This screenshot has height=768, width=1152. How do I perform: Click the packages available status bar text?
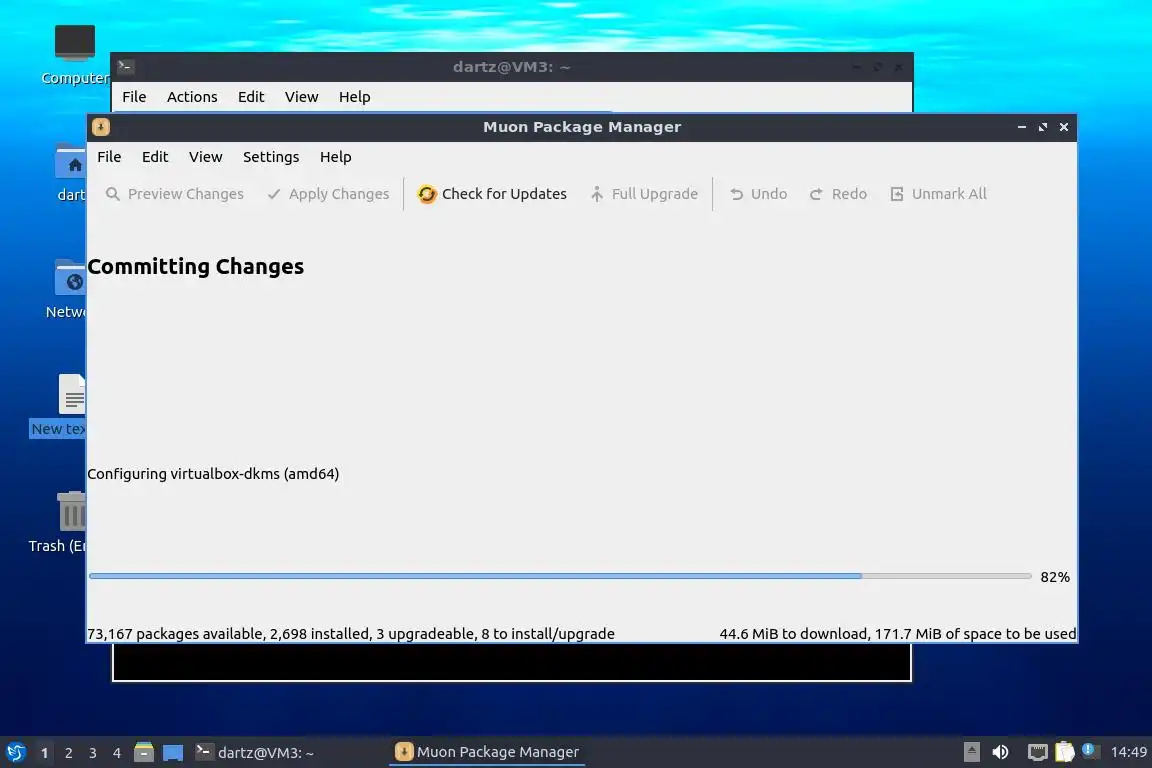point(350,634)
